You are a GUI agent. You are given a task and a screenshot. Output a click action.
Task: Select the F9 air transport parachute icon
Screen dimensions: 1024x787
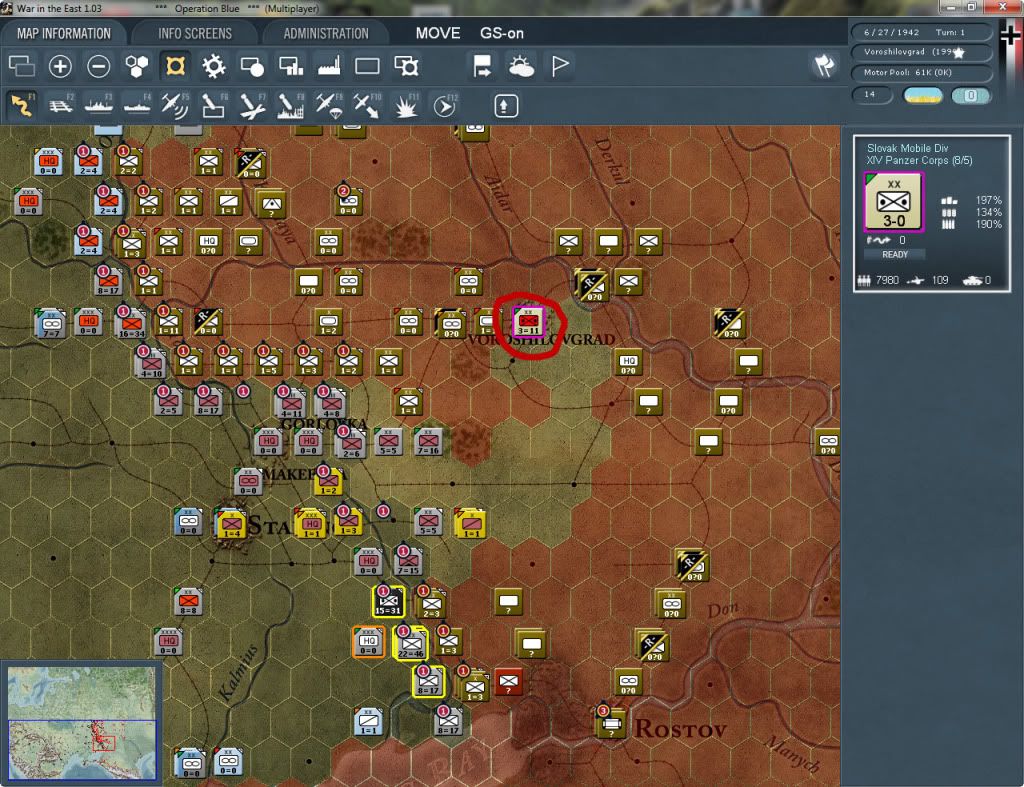pyautogui.click(x=329, y=105)
